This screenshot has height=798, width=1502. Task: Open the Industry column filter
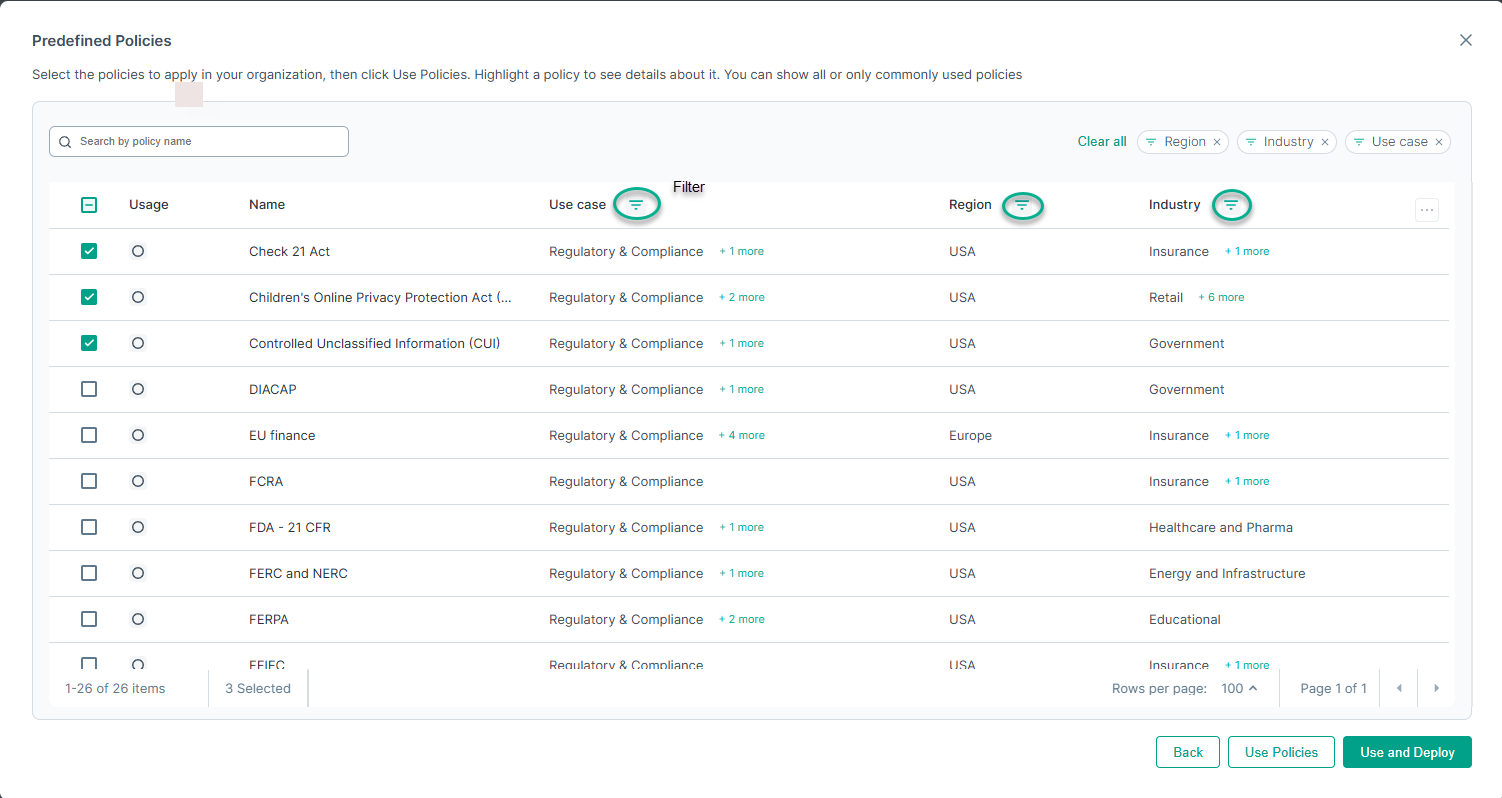pos(1231,205)
